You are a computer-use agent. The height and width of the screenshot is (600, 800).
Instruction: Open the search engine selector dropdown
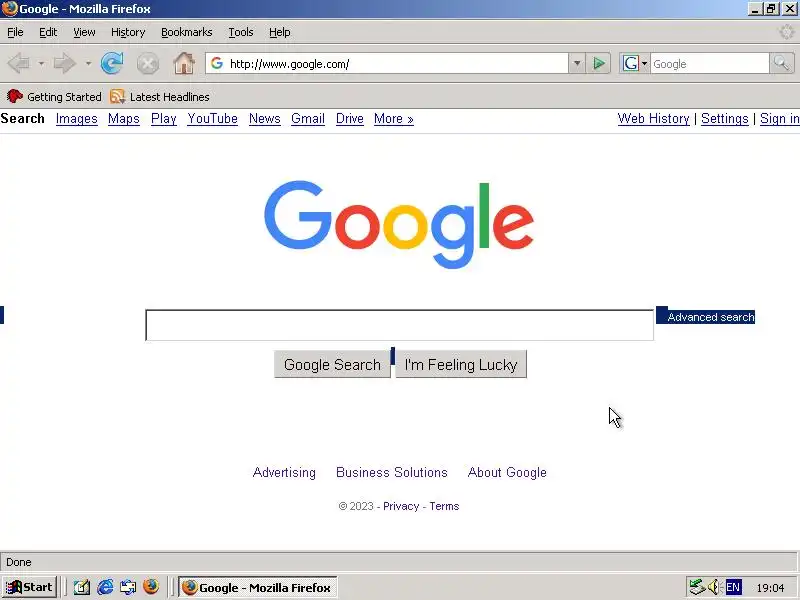(634, 64)
